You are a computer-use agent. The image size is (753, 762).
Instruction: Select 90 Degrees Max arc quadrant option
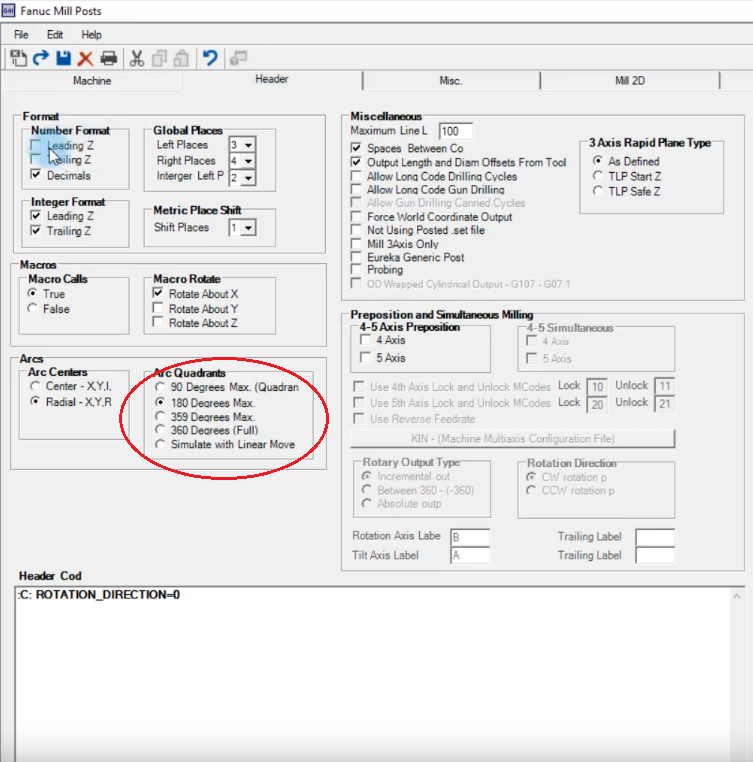(160, 387)
